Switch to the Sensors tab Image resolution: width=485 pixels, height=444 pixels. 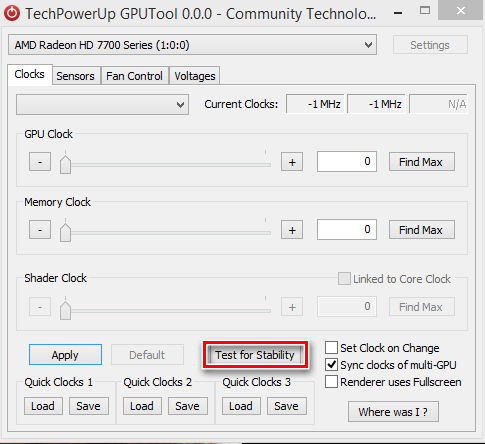coord(75,76)
